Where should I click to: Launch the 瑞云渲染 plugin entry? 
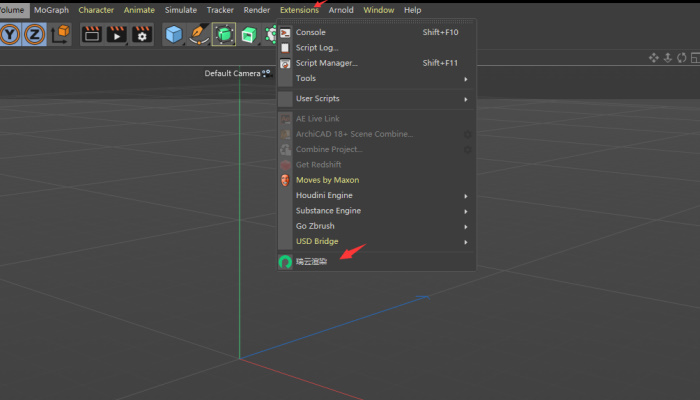[x=311, y=261]
